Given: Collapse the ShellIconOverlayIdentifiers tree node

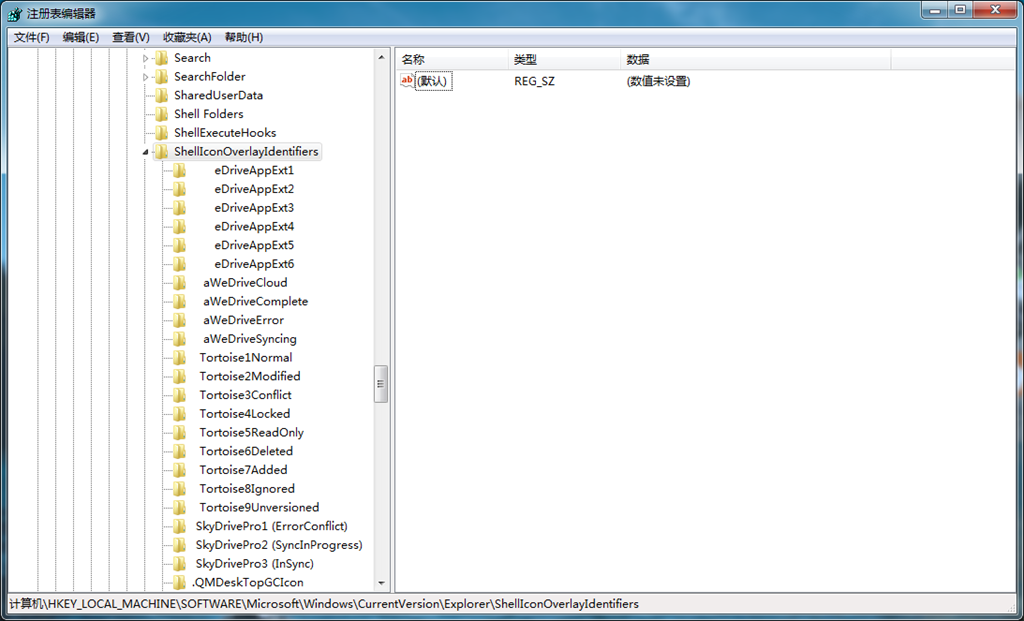Looking at the screenshot, I should (146, 153).
